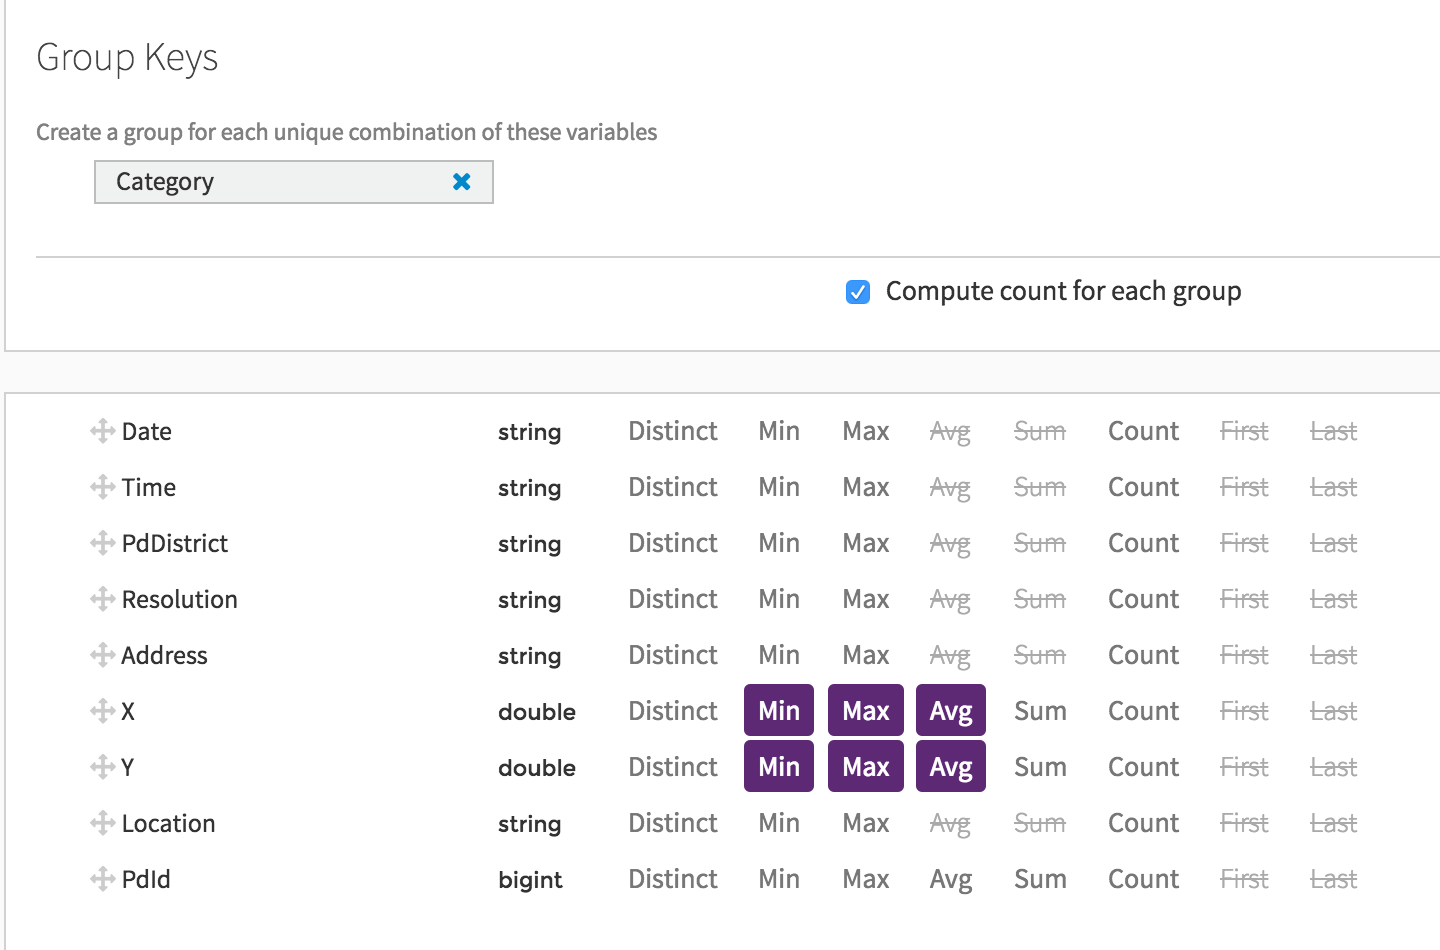
Task: Enable Distinct for Address column
Action: point(673,655)
